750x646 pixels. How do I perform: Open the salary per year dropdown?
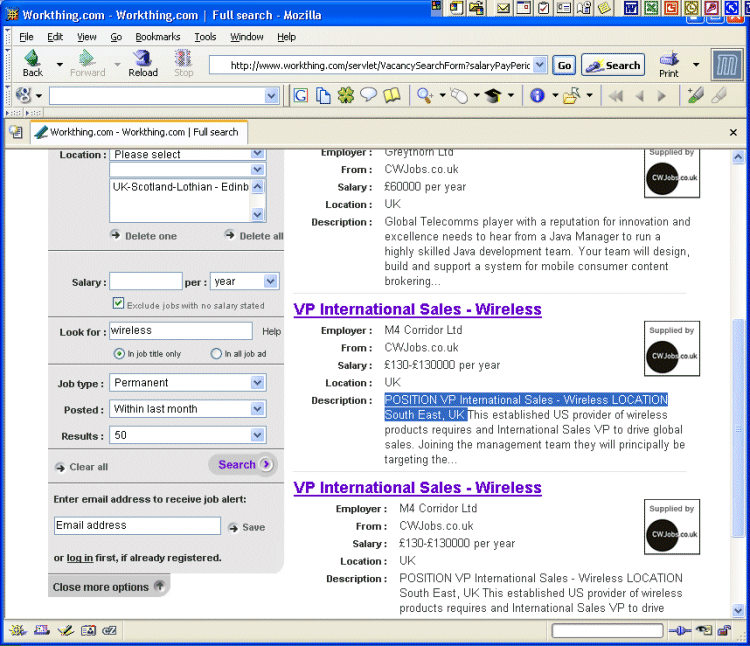click(244, 281)
